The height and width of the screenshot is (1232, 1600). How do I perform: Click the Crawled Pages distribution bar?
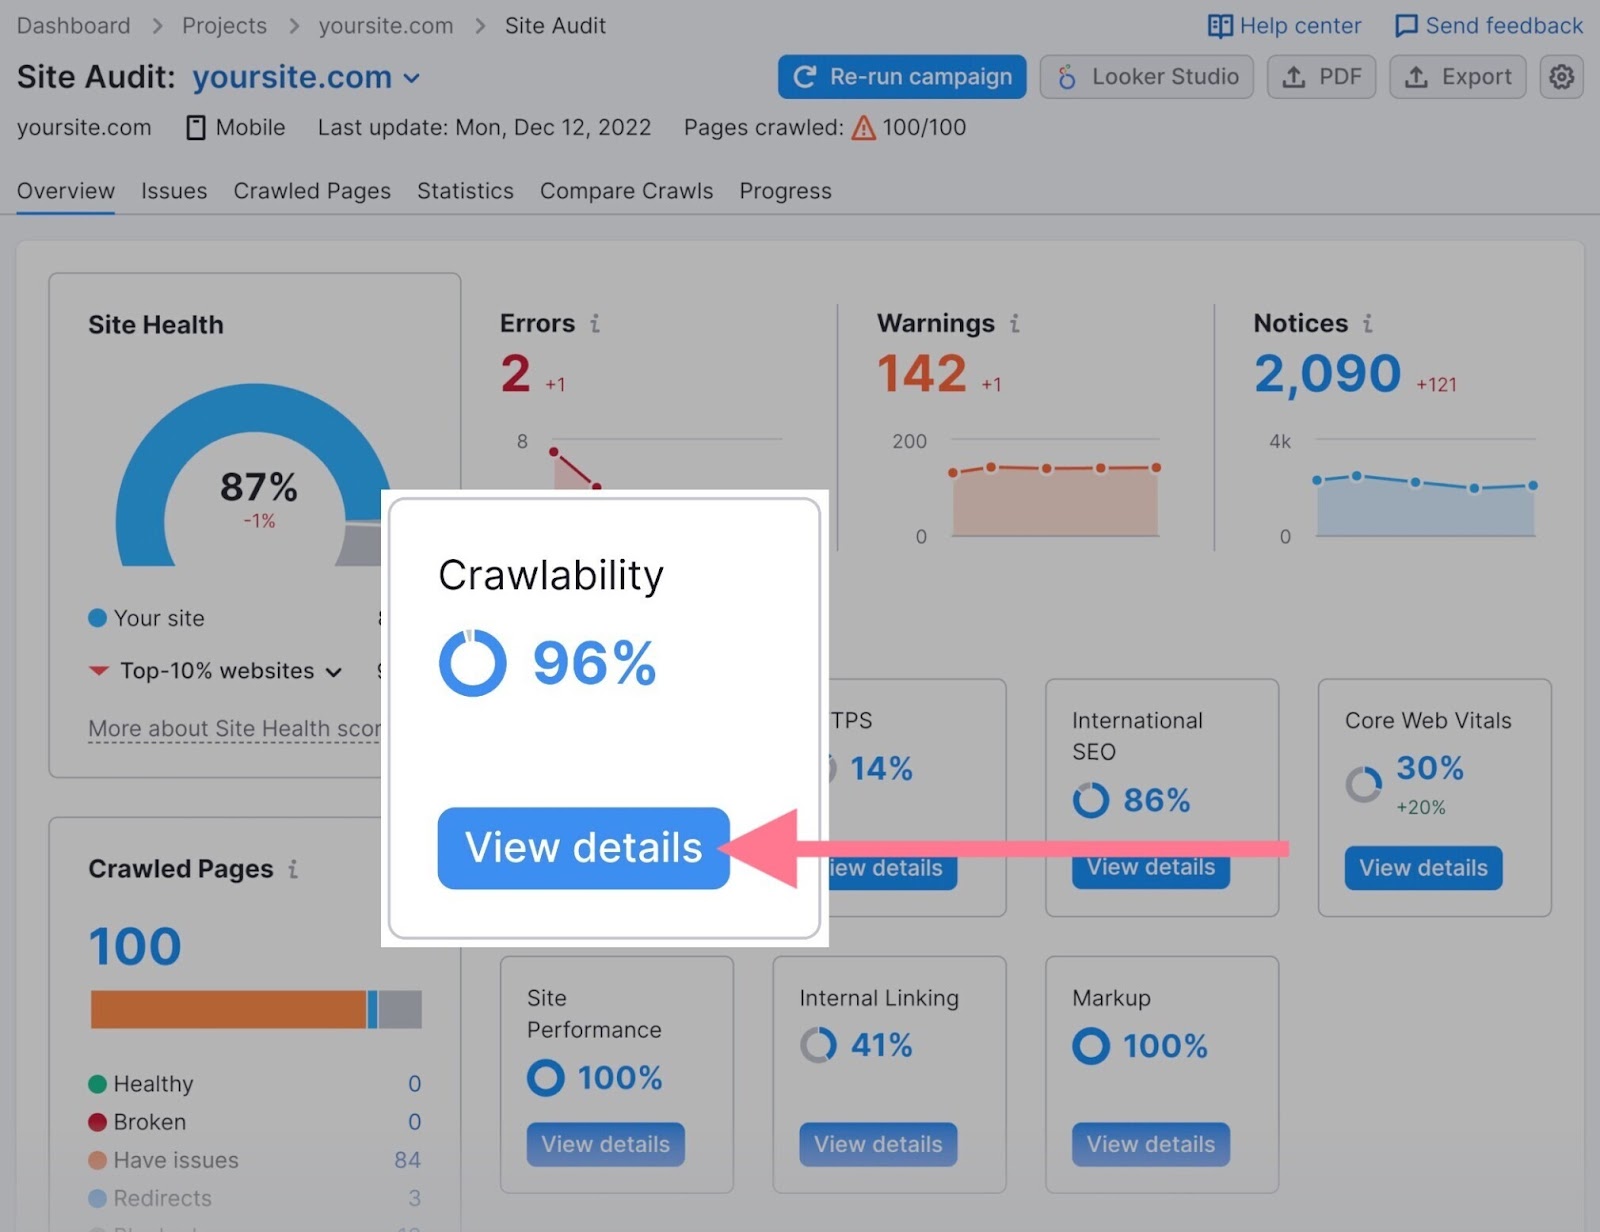click(255, 1009)
